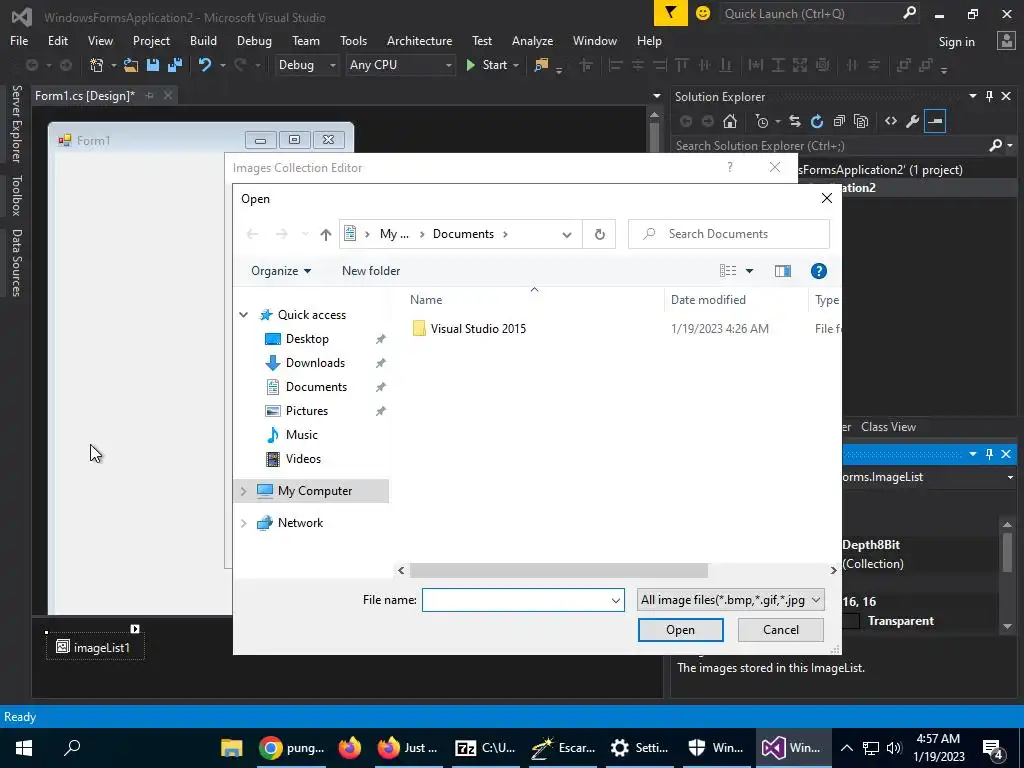Collapse the Quick access tree node
Image resolution: width=1024 pixels, height=768 pixels.
click(244, 315)
